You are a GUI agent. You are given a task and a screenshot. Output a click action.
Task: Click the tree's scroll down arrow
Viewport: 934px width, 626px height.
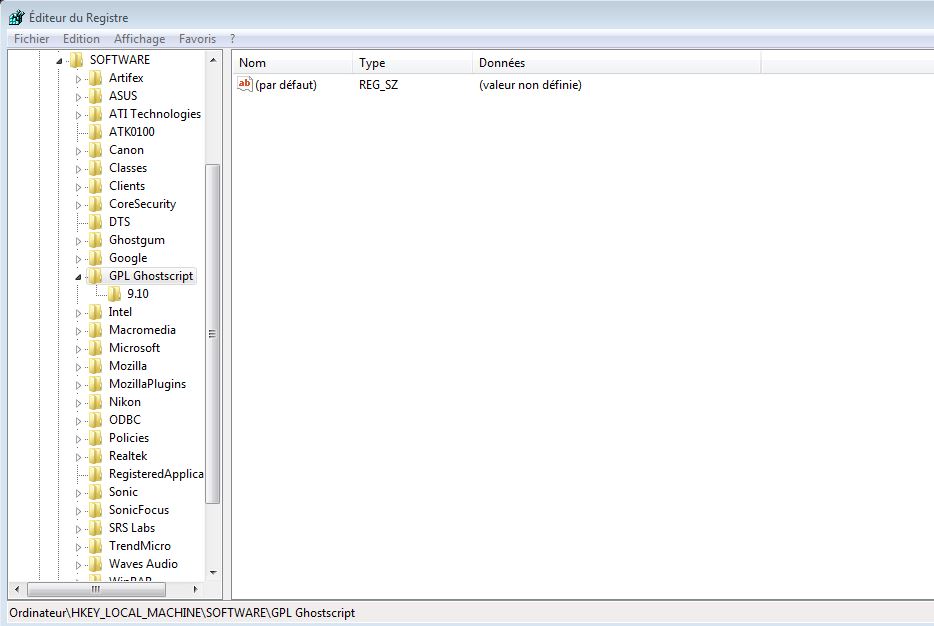coord(213,572)
